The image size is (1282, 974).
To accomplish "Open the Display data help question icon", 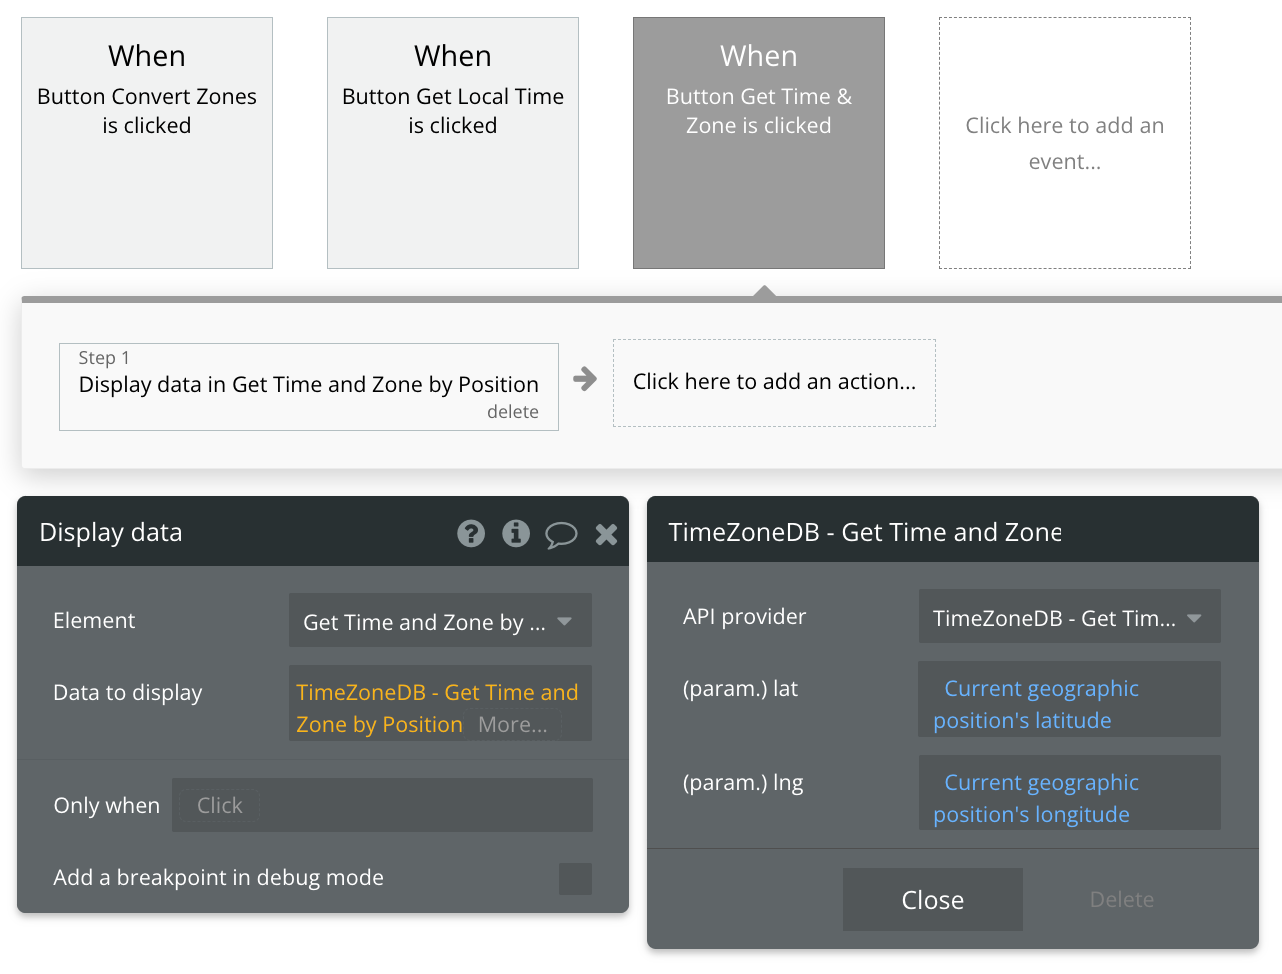I will (x=471, y=533).
